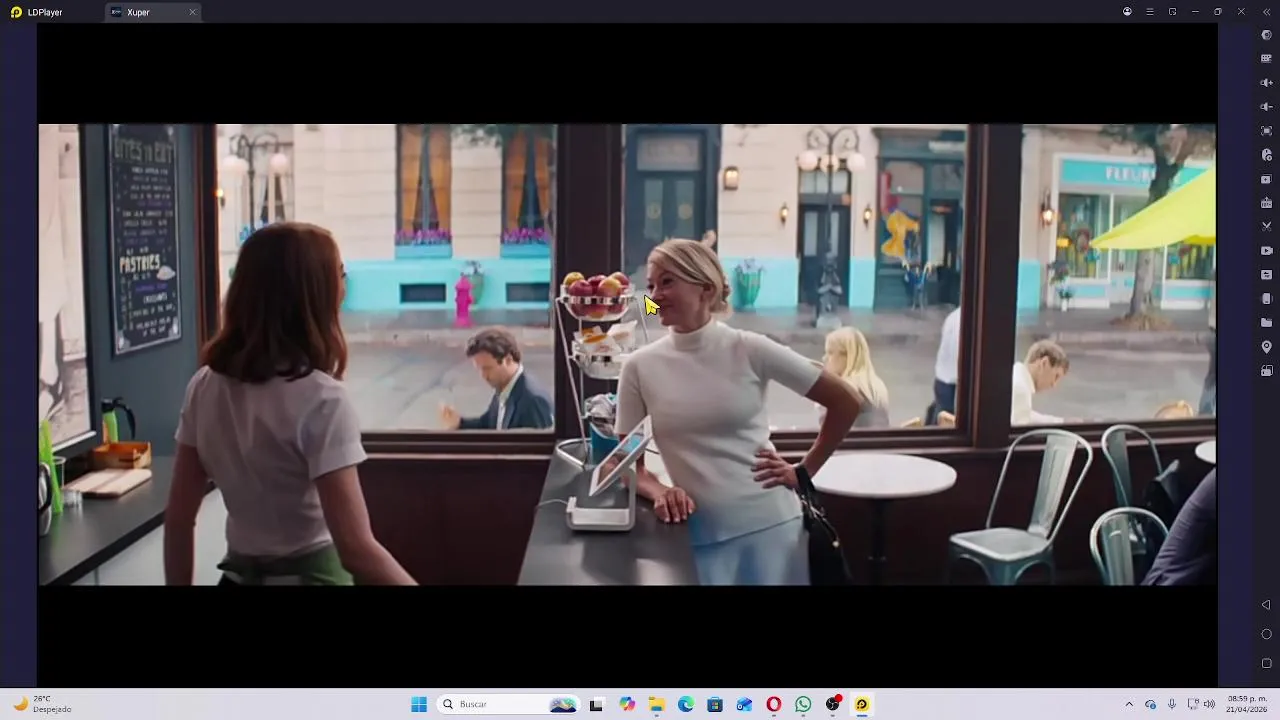Open Microsoft Store from the taskbar
Image resolution: width=1280 pixels, height=720 pixels.
click(x=715, y=704)
